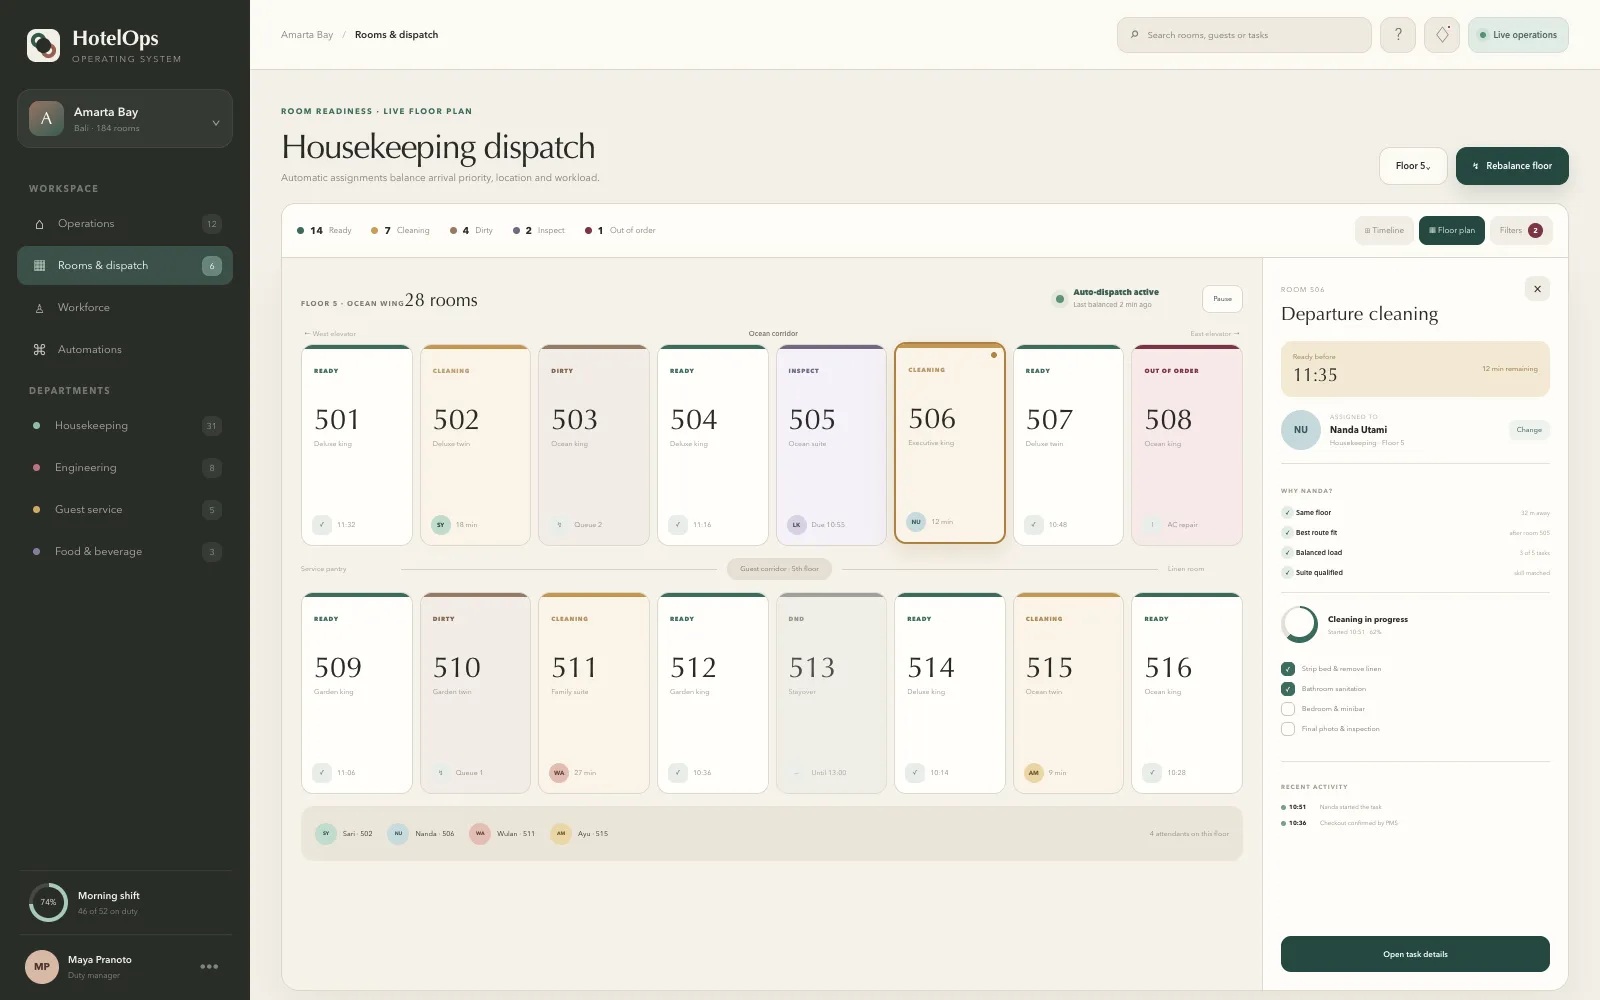Check Bedroom & minibar task
The width and height of the screenshot is (1600, 1000).
(x=1288, y=709)
